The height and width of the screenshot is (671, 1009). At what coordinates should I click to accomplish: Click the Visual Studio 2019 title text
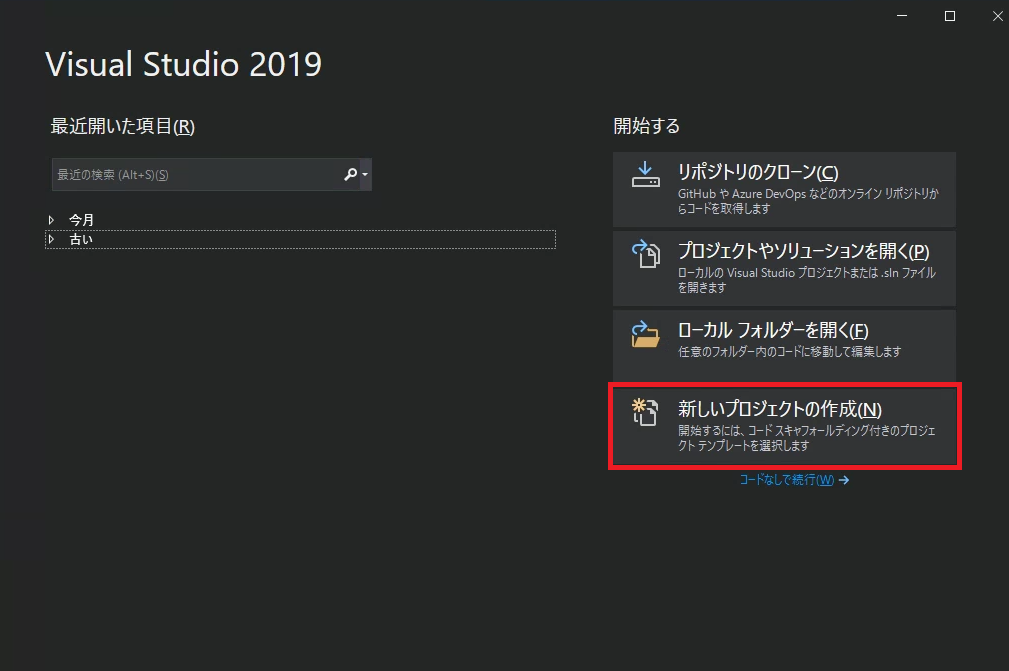pos(183,64)
